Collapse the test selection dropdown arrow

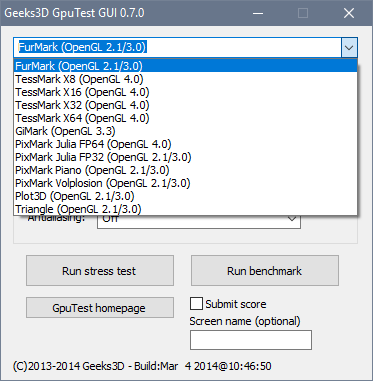(349, 48)
